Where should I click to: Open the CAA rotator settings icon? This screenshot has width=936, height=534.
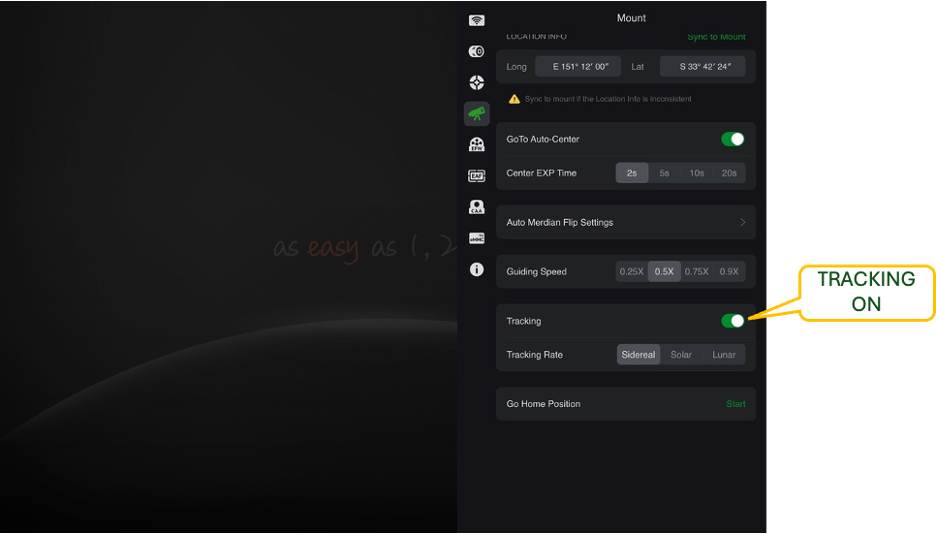477,207
